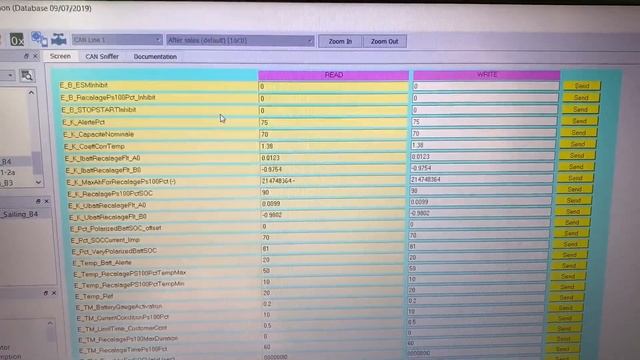Click E_K_UbattRecalageFlt_A0 write field showing 0.0099
The image size is (640, 360).
[479, 202]
